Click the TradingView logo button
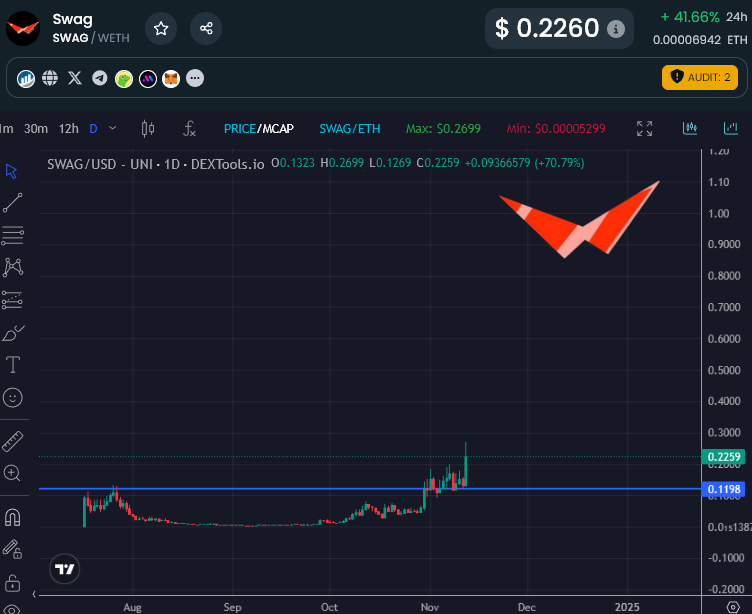Image resolution: width=752 pixels, height=614 pixels. (64, 569)
